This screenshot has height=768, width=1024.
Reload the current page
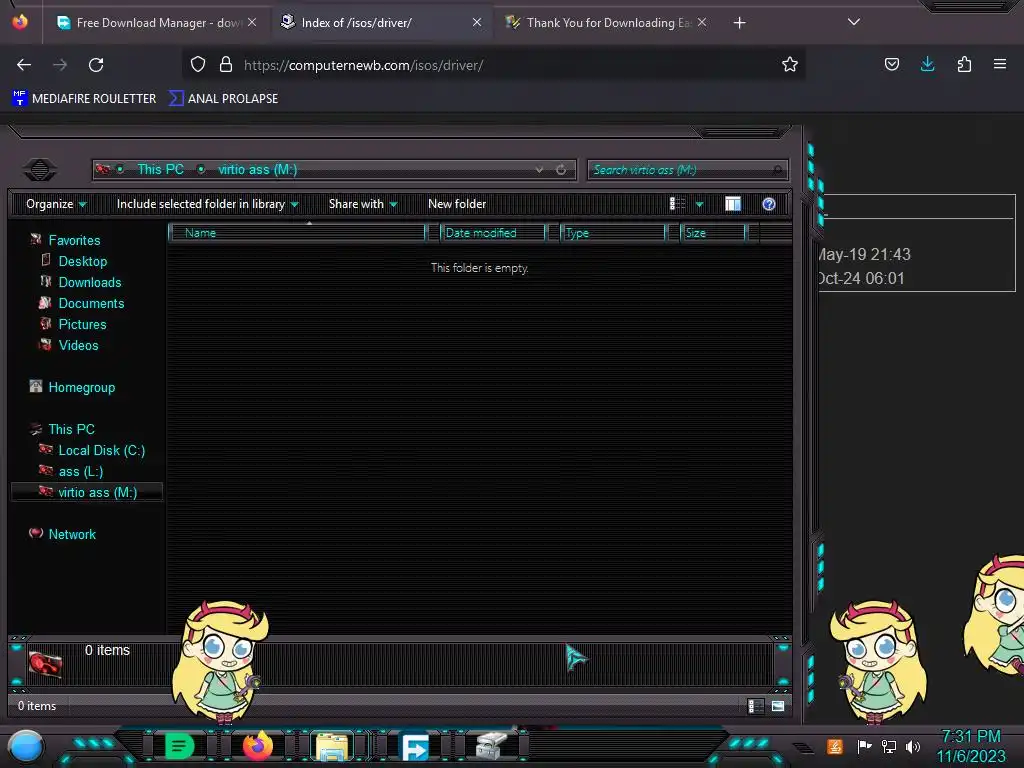(x=96, y=65)
